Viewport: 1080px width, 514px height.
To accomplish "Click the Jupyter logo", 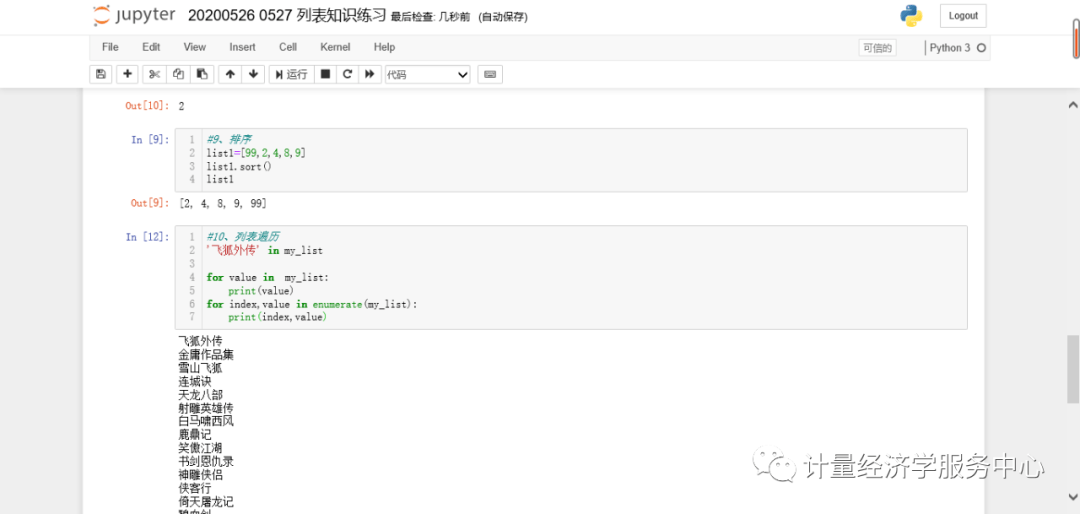I will click(134, 15).
